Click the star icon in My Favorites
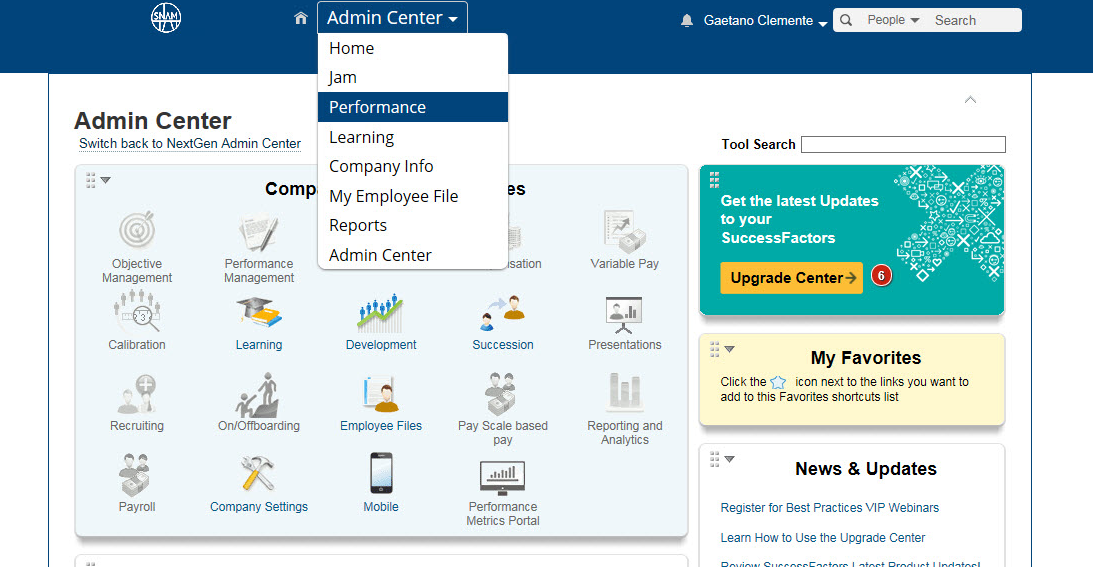 (x=778, y=382)
